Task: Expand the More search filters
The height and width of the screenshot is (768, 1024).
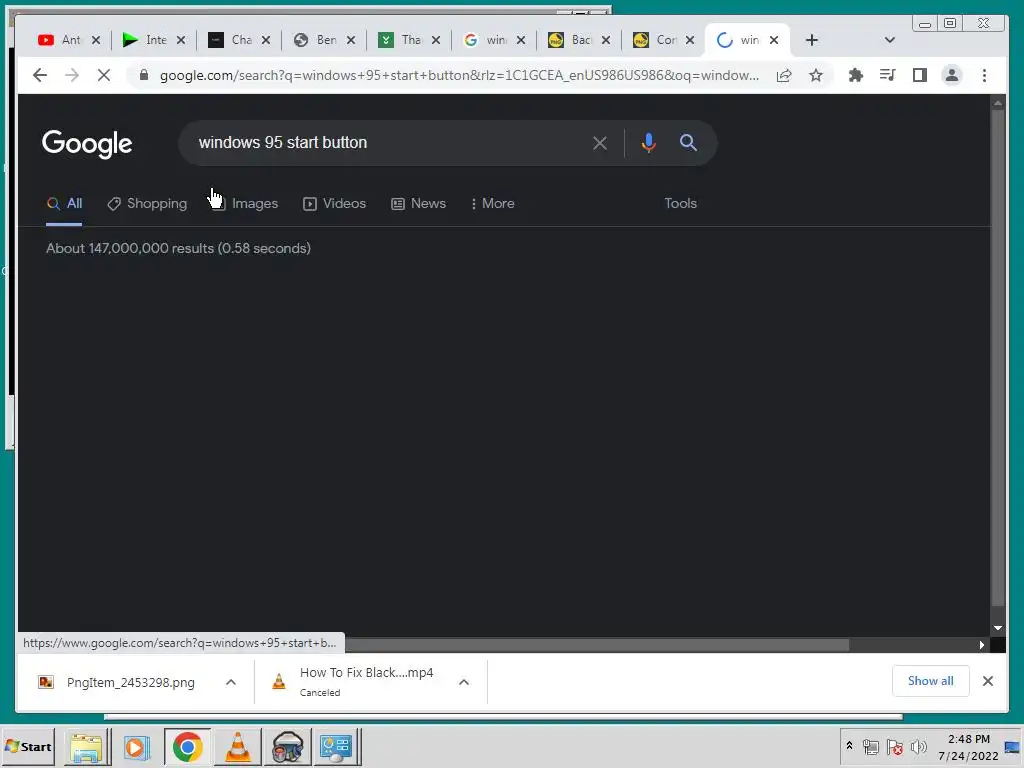Action: 492,204
